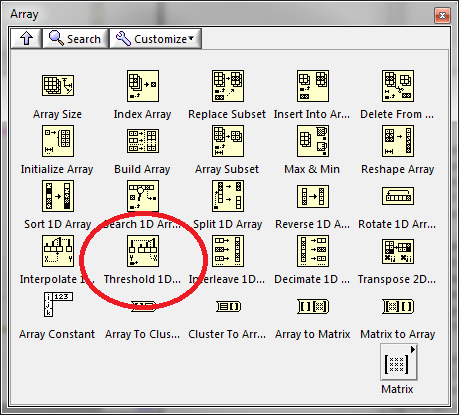Choose the Decimate 1D Array function

(x=313, y=251)
